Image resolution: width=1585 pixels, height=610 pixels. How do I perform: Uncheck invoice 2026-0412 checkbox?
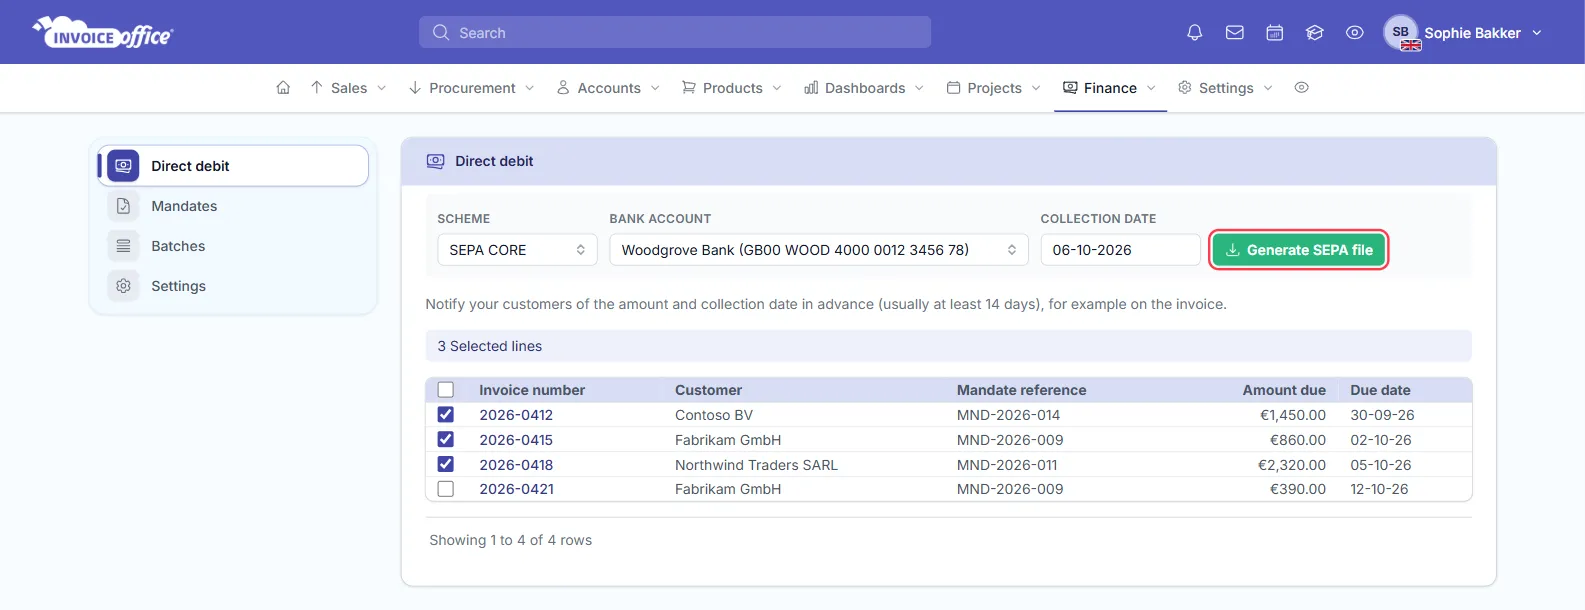tap(446, 415)
